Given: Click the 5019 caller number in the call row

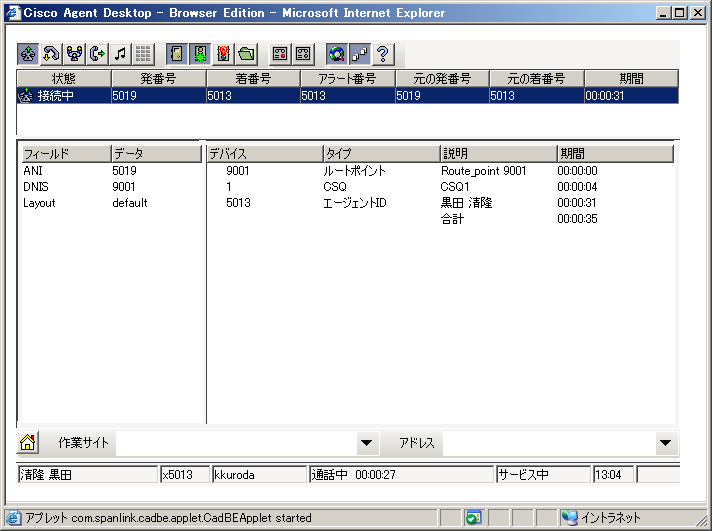Looking at the screenshot, I should pos(124,96).
